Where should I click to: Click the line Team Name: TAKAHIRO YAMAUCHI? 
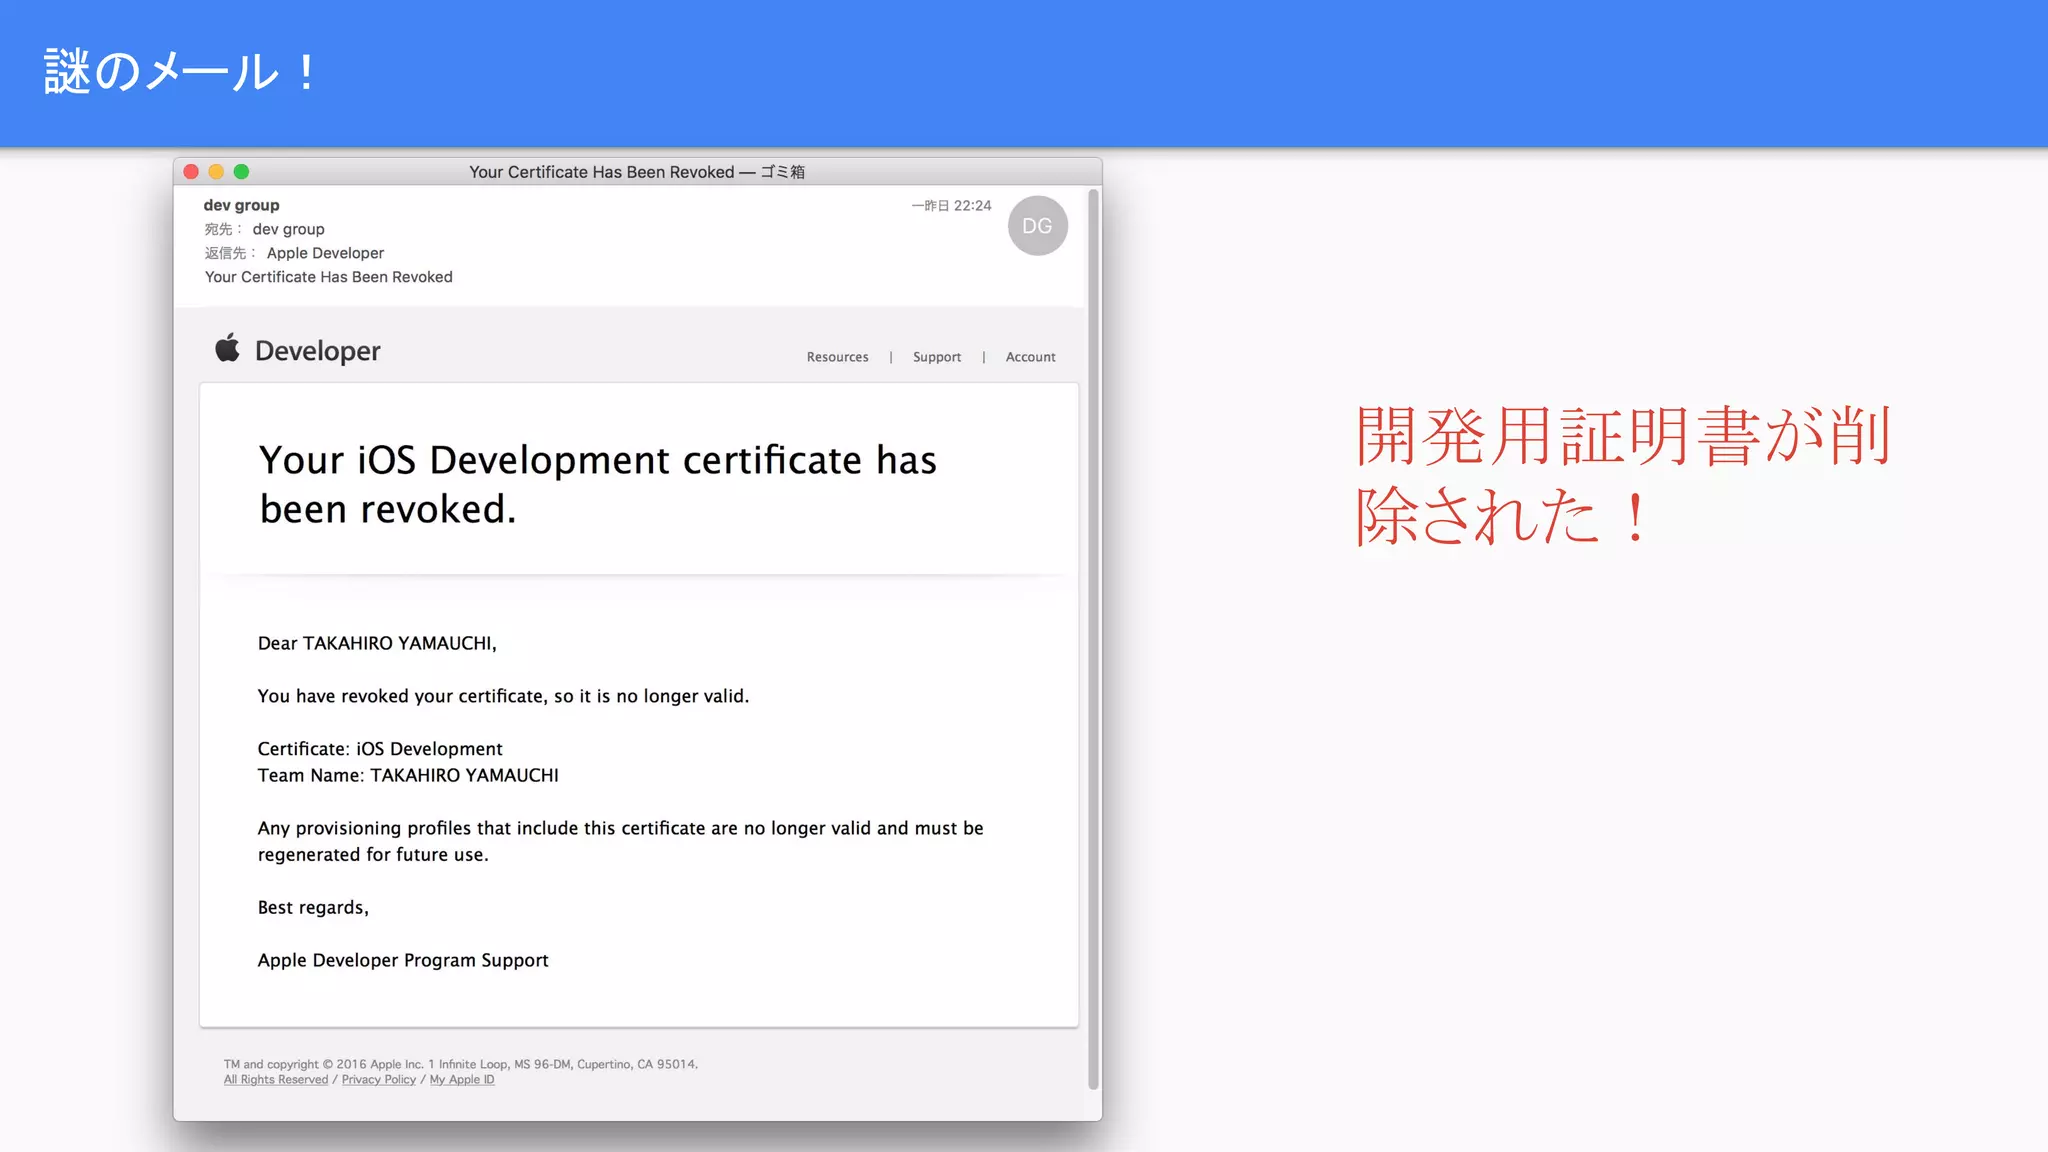click(408, 775)
